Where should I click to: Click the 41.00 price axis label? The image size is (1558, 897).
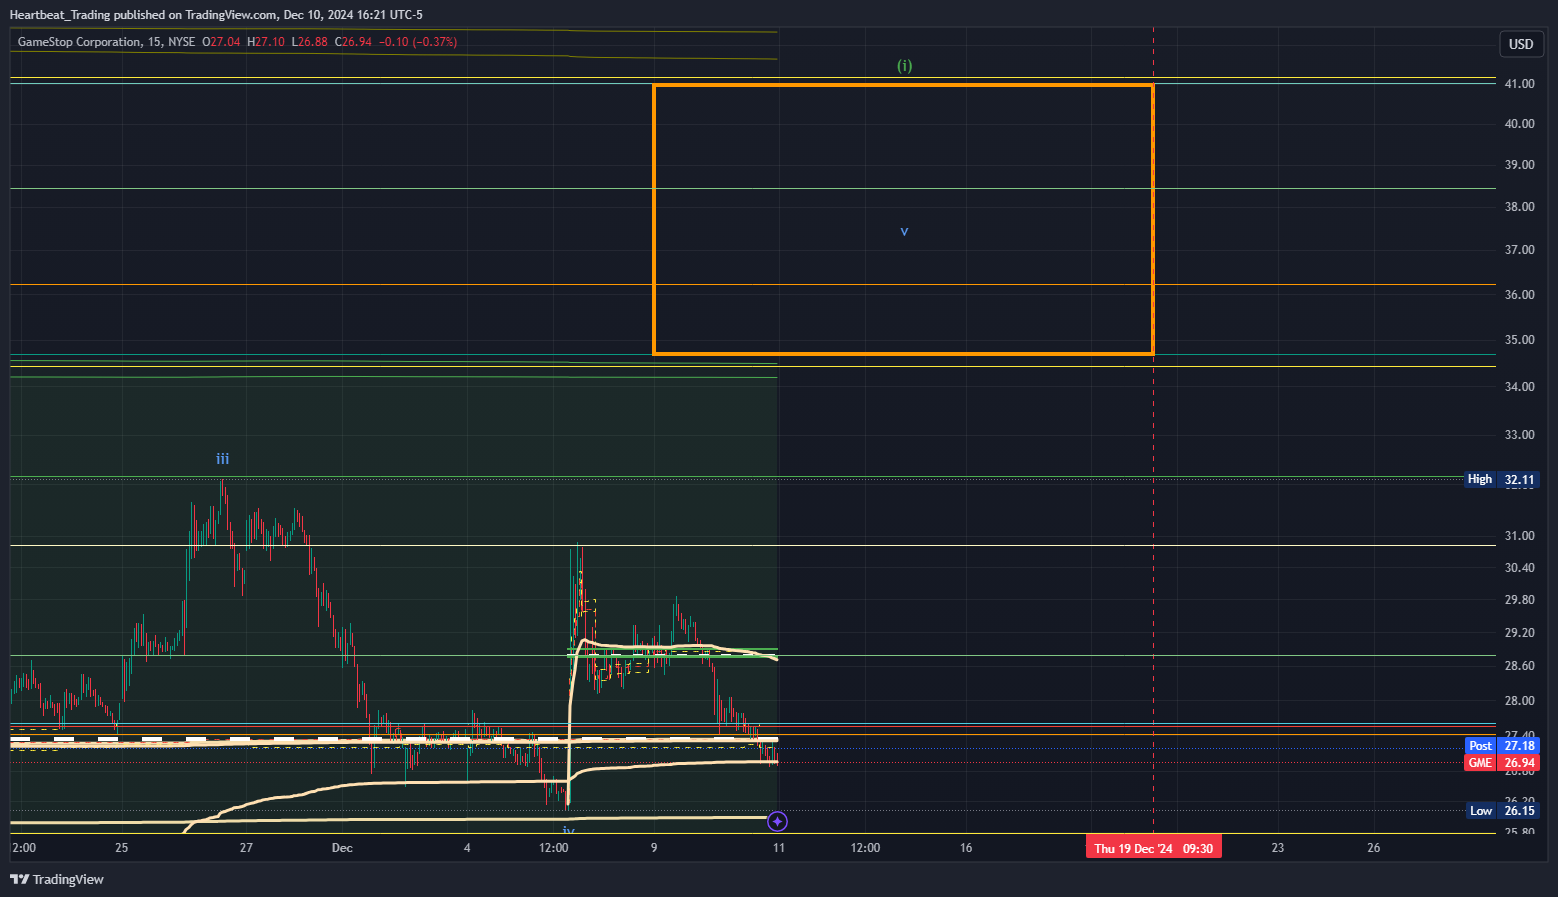click(x=1519, y=84)
